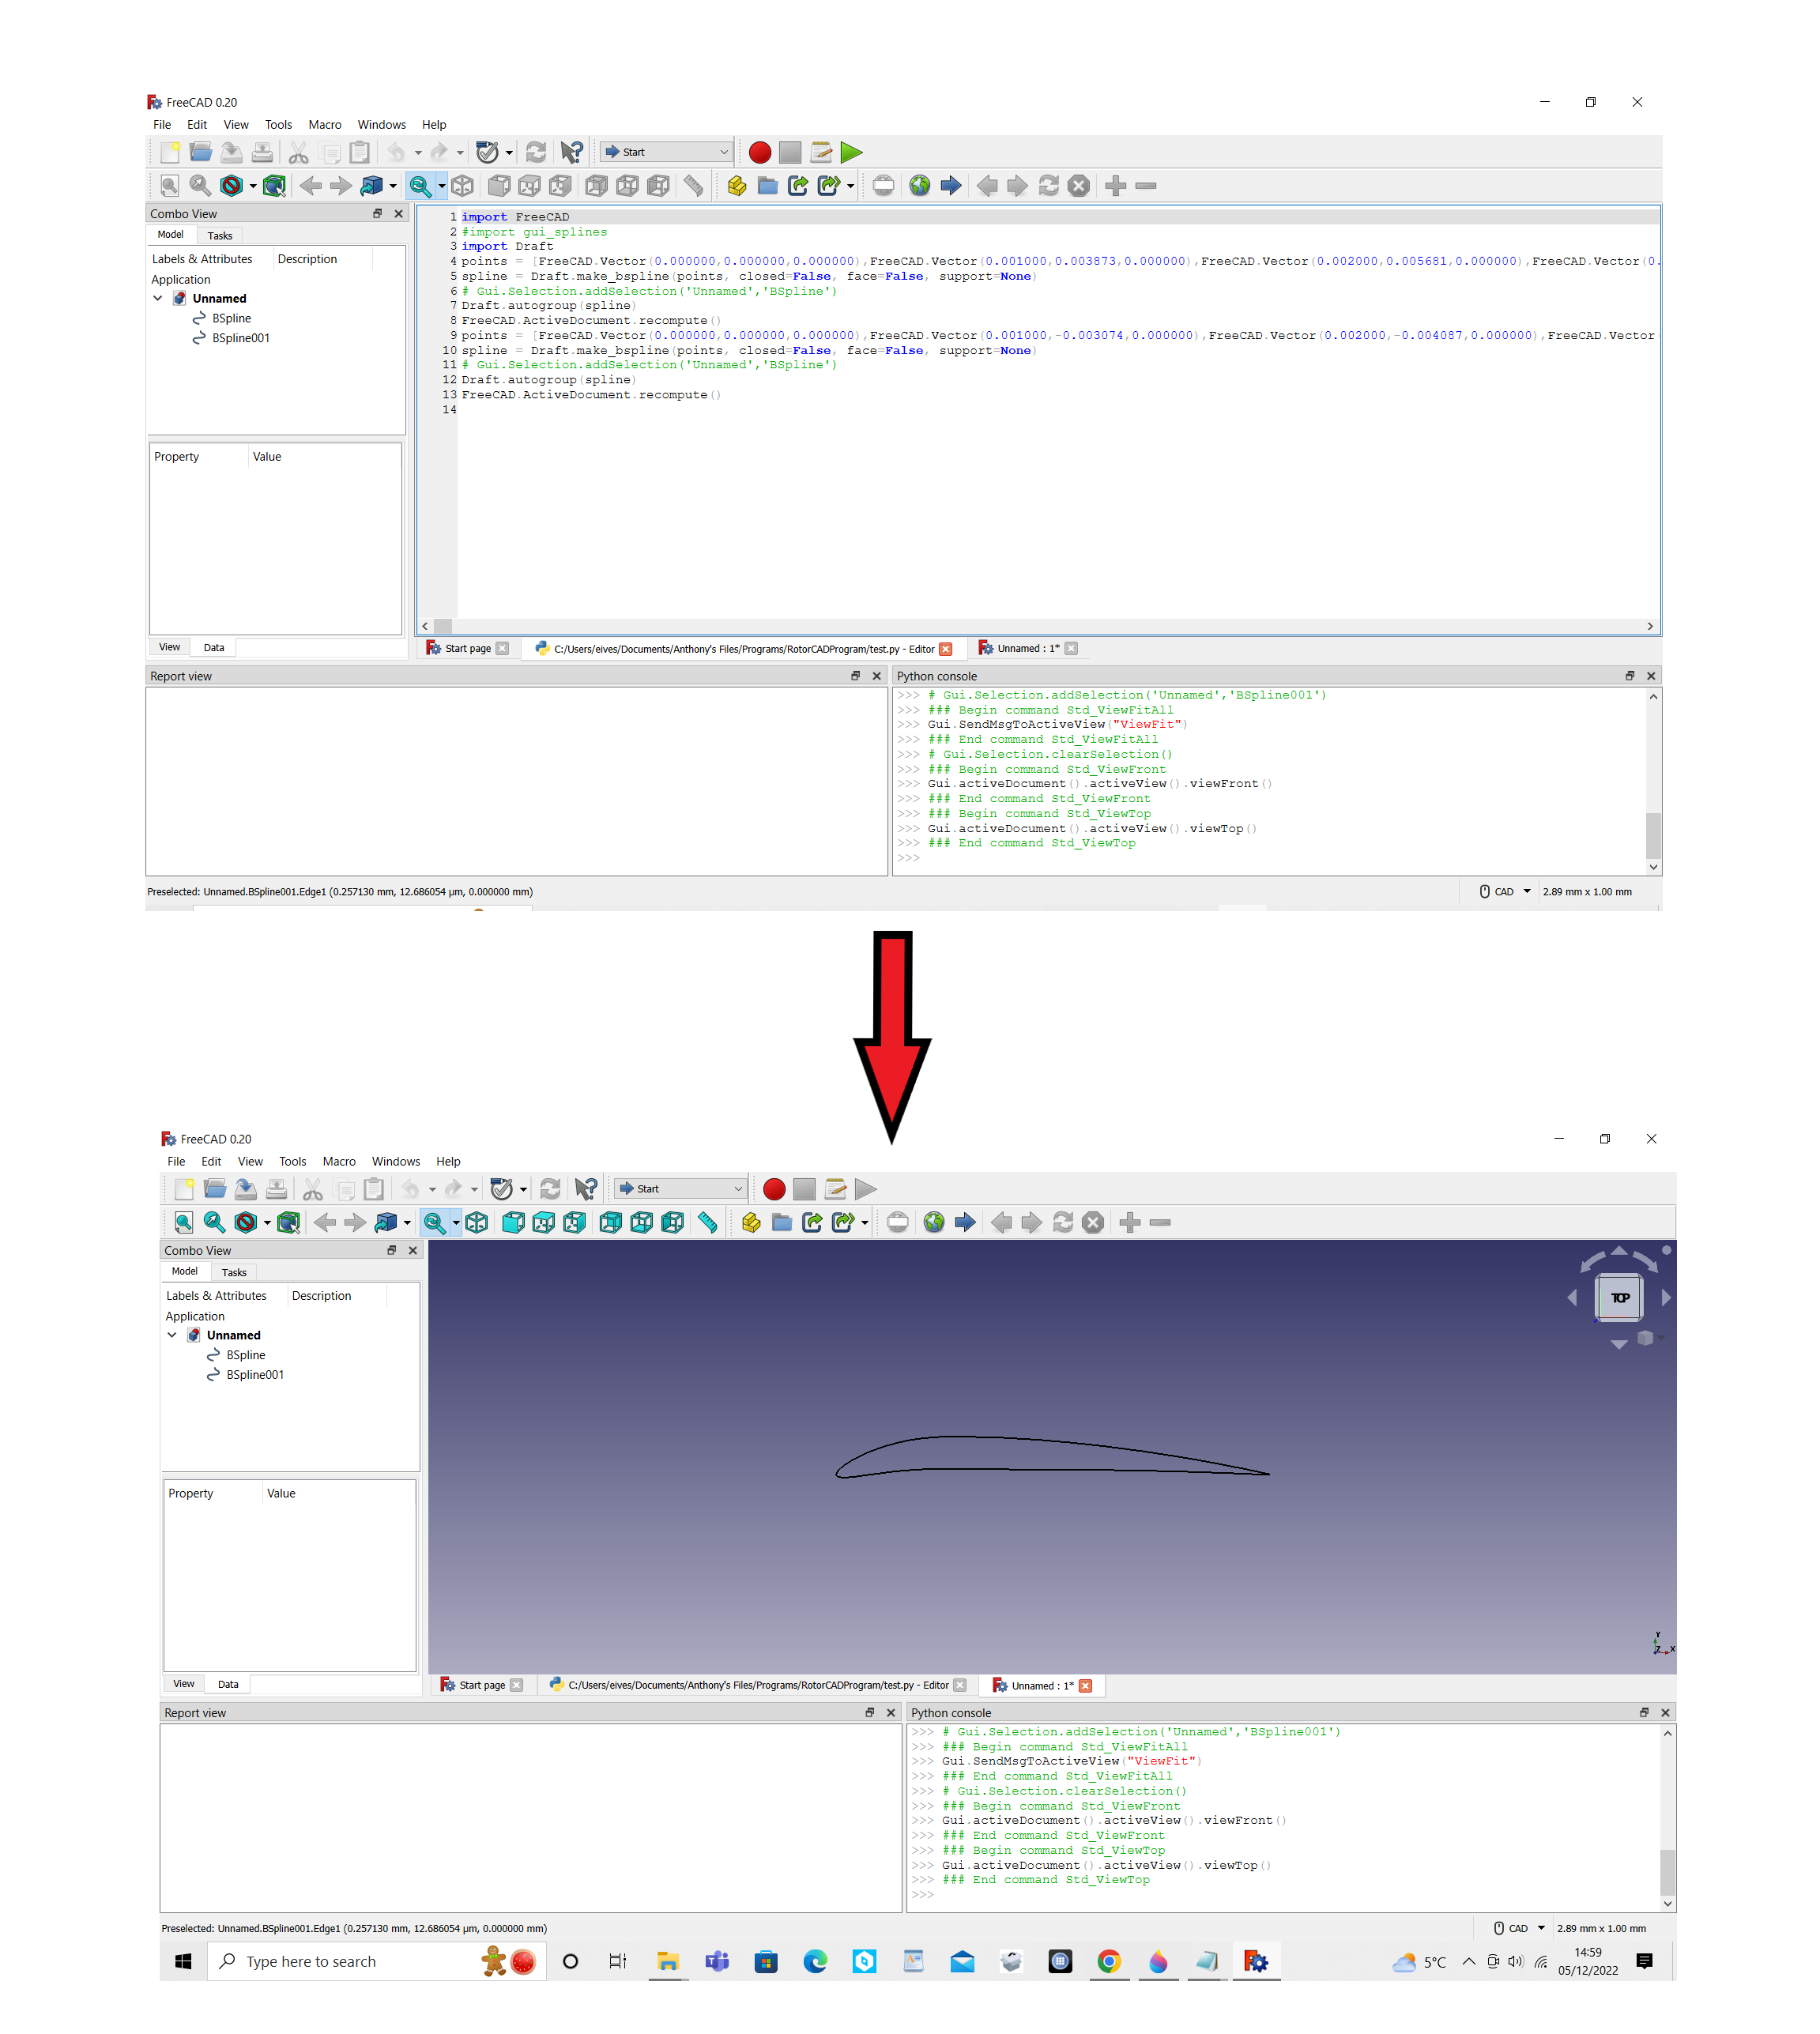The image size is (1820, 2034).
Task: Switch to Unnamed : 1* document tab in upper window
Action: point(1028,648)
